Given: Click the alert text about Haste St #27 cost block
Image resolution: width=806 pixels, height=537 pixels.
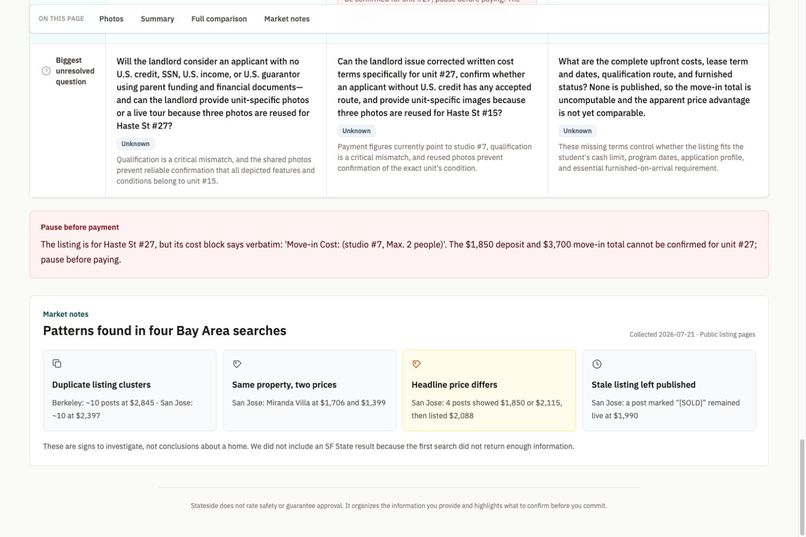Looking at the screenshot, I should pyautogui.click(x=398, y=252).
